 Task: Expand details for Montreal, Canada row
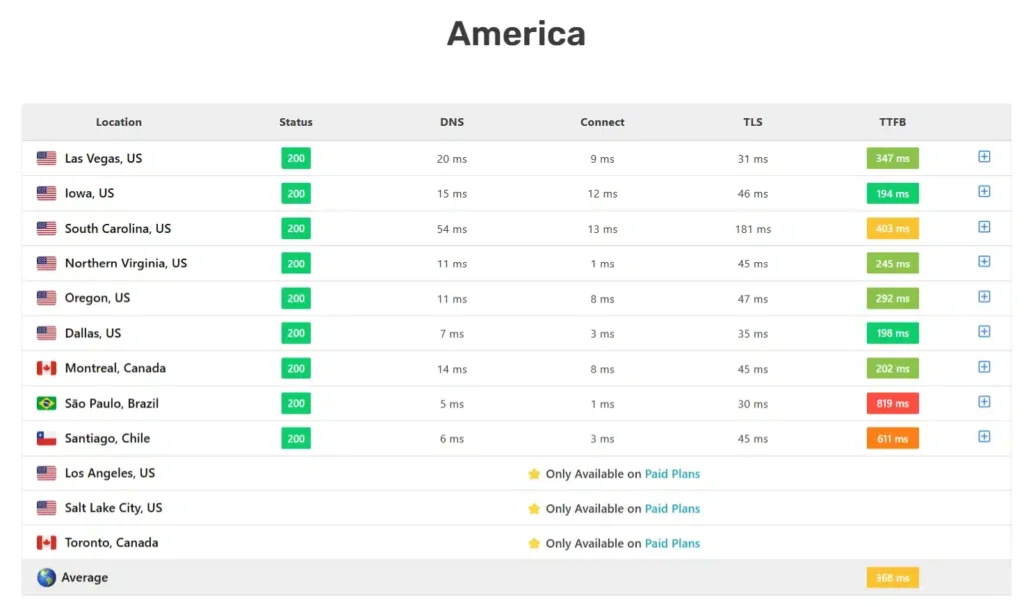click(x=984, y=367)
